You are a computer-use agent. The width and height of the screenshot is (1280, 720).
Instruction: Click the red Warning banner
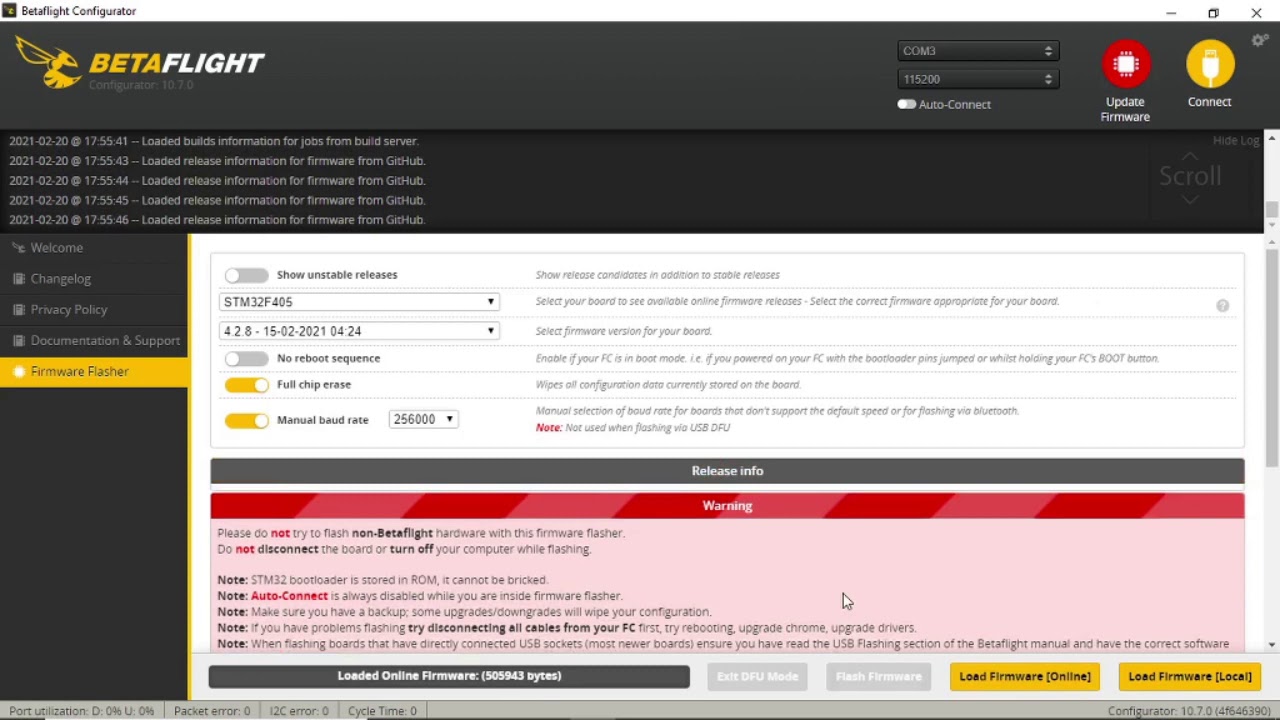click(727, 506)
